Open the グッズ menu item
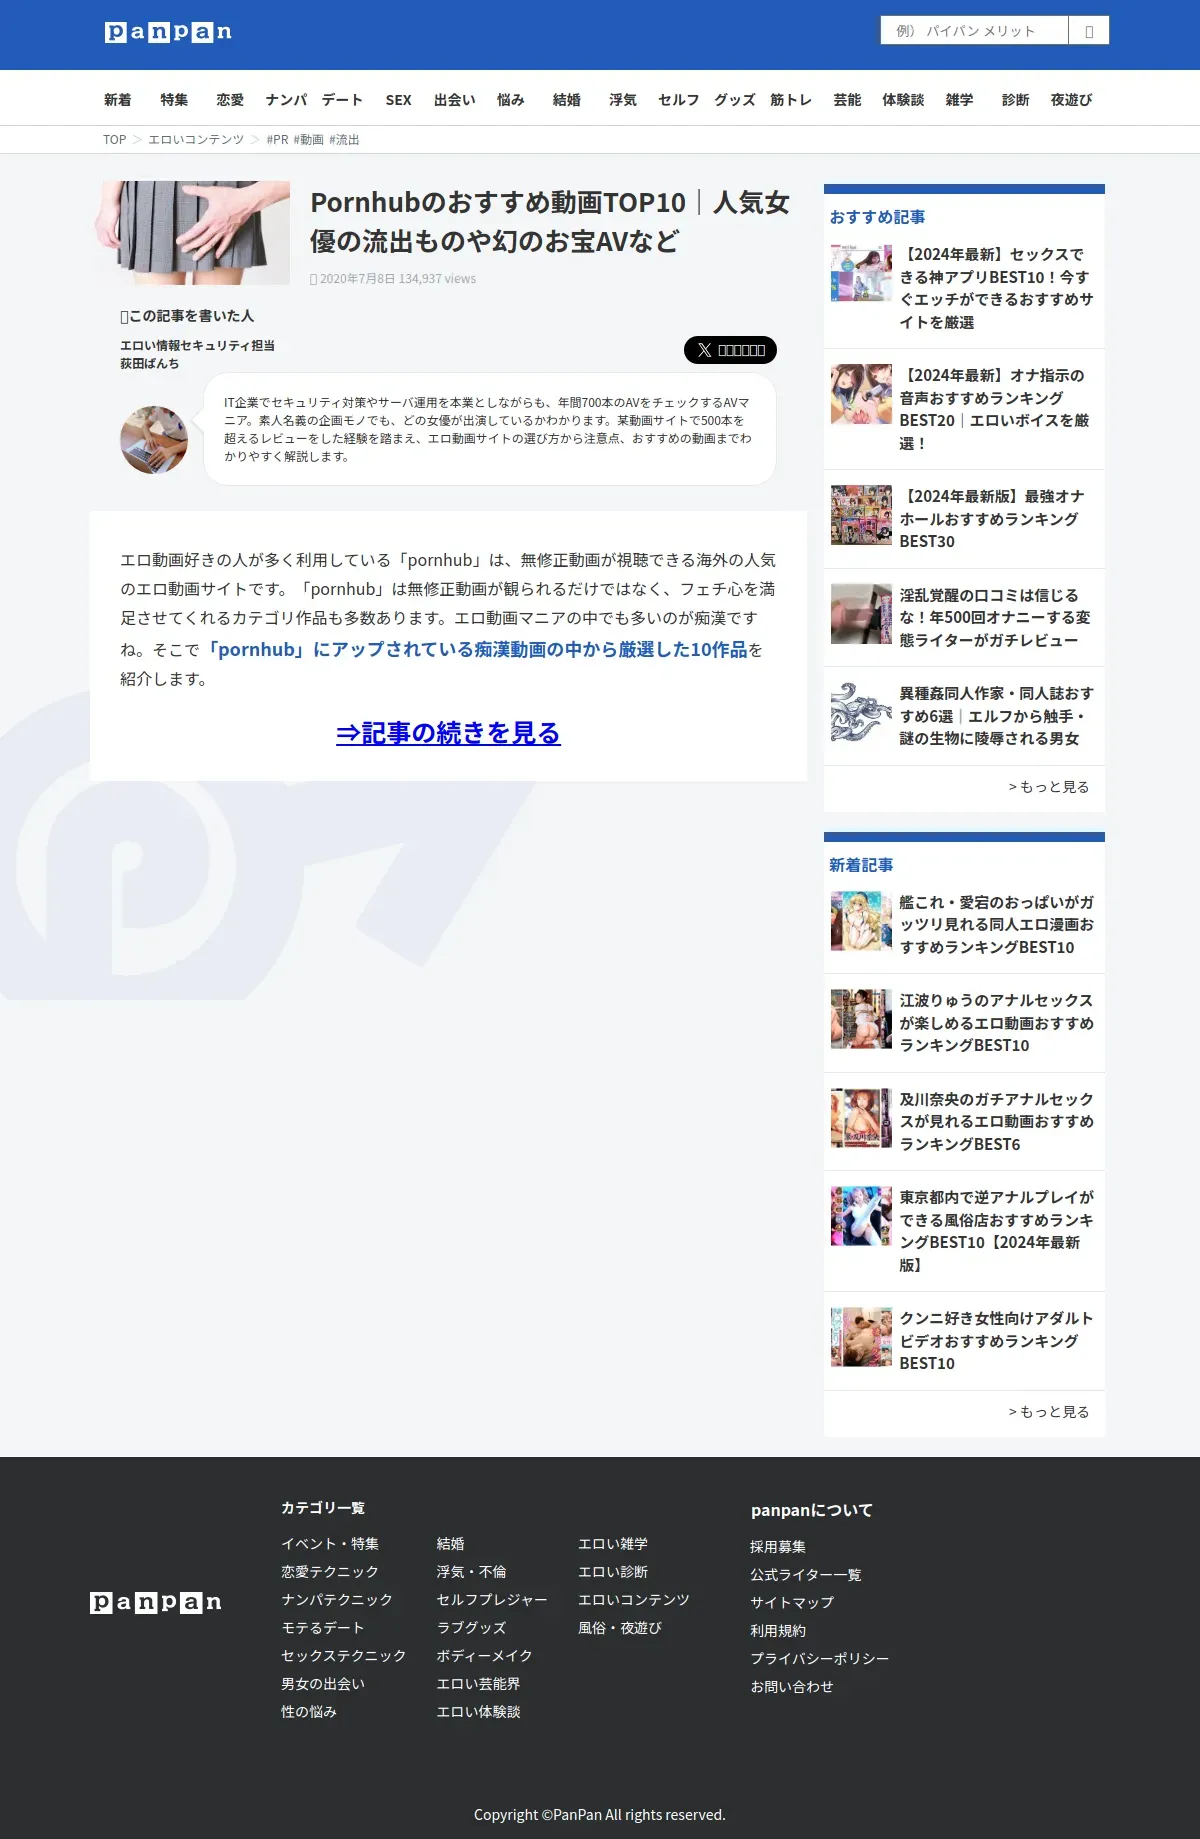The width and height of the screenshot is (1200, 1839). [x=735, y=100]
